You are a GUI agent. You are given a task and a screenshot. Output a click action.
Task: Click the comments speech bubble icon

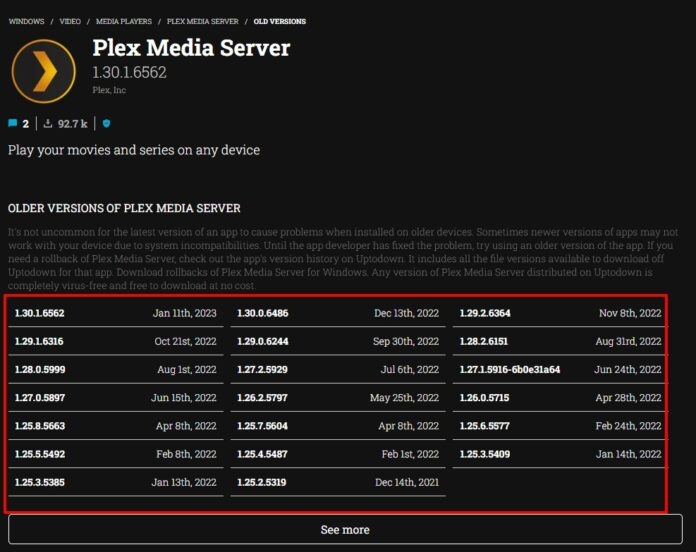coord(13,124)
